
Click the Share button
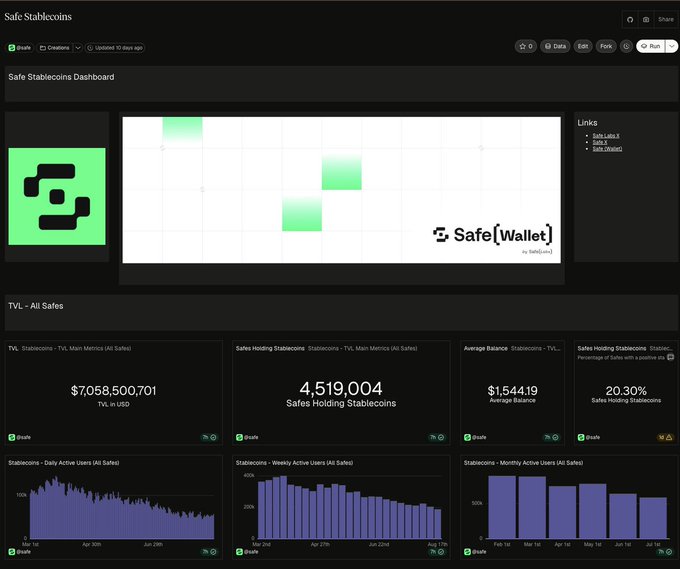pos(666,20)
